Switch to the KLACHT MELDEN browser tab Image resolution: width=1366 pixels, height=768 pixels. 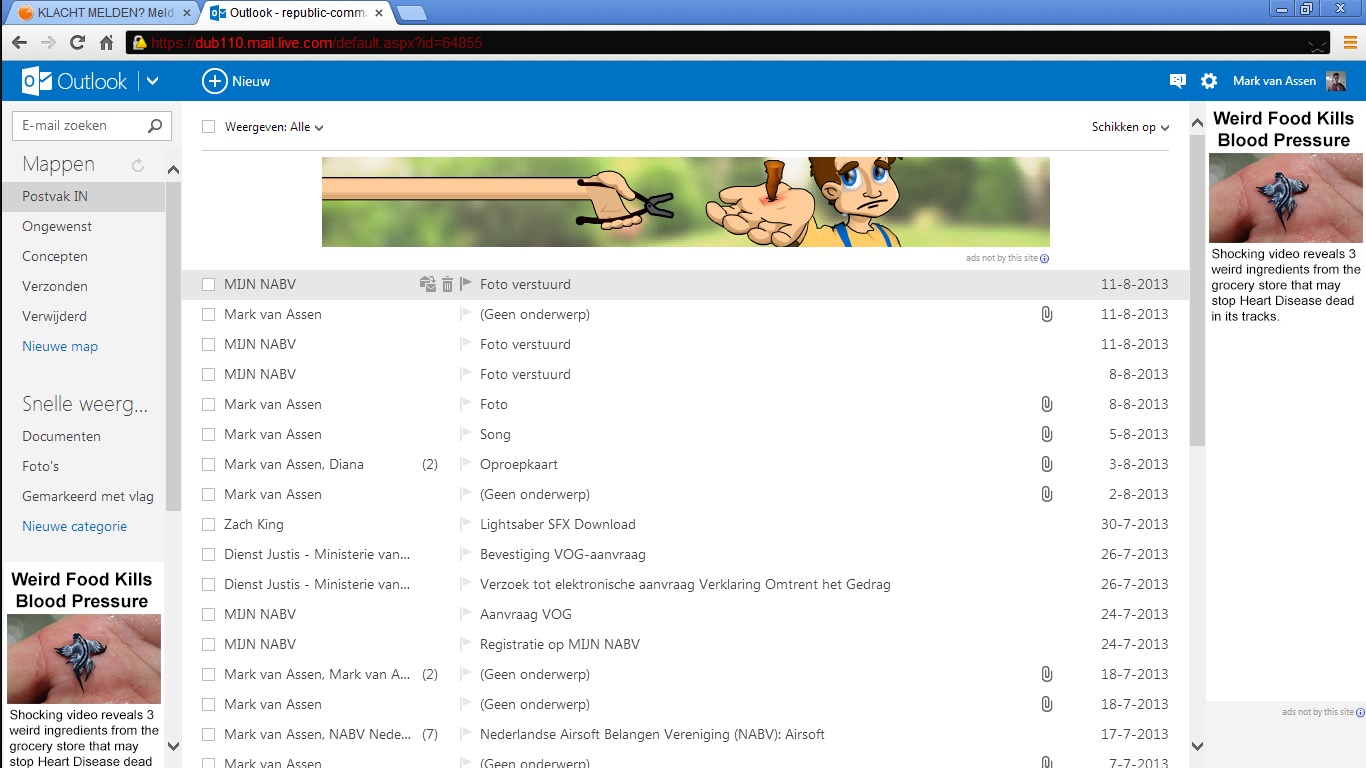pos(97,13)
